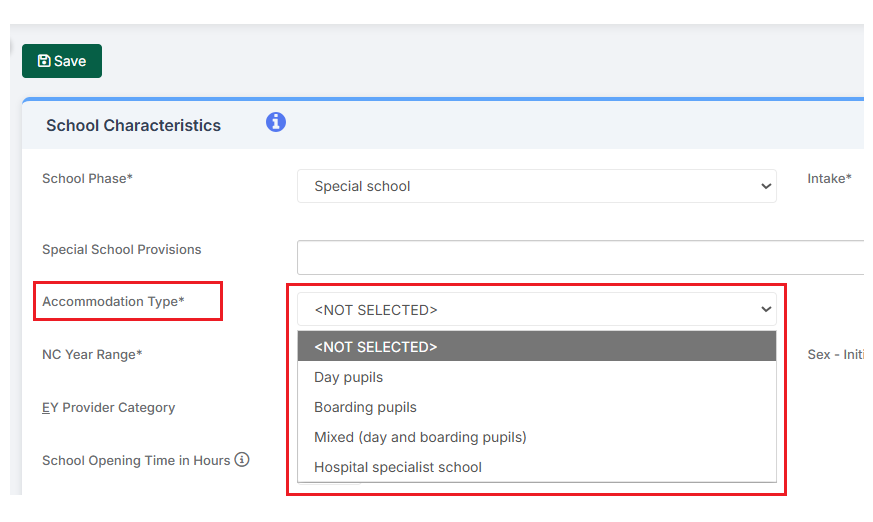Click the EY Provider Category label
The height and width of the screenshot is (522, 873).
click(x=108, y=407)
